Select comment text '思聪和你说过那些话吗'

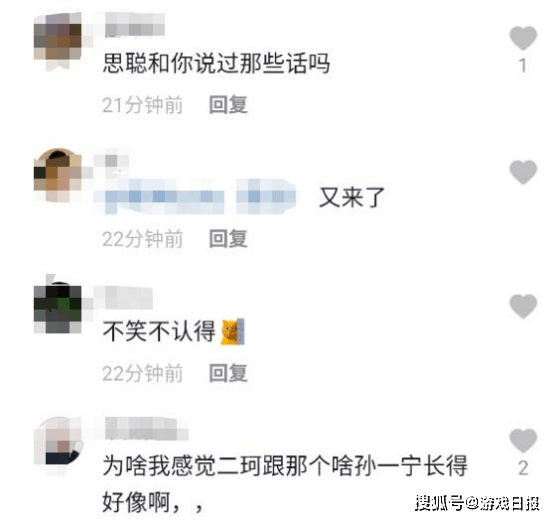(216, 64)
